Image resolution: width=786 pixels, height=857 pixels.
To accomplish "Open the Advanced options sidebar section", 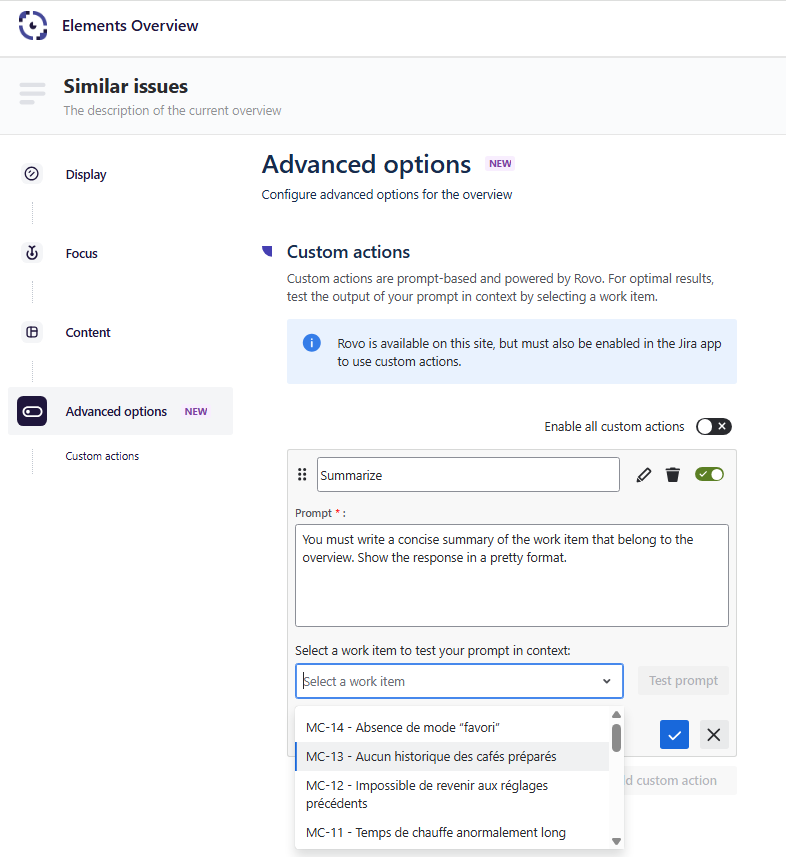I will point(116,411).
